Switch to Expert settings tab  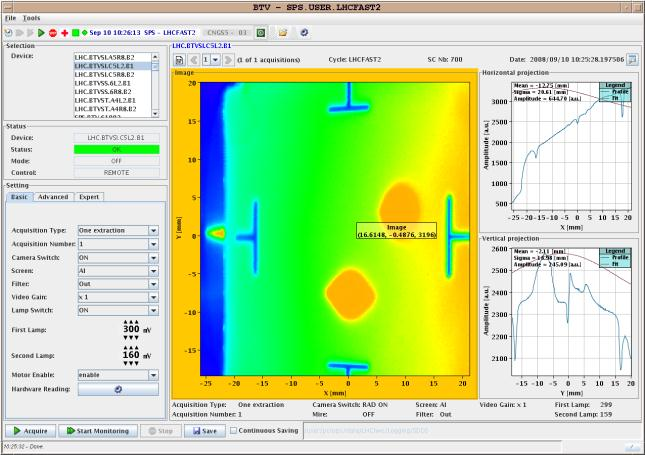pyautogui.click(x=89, y=197)
